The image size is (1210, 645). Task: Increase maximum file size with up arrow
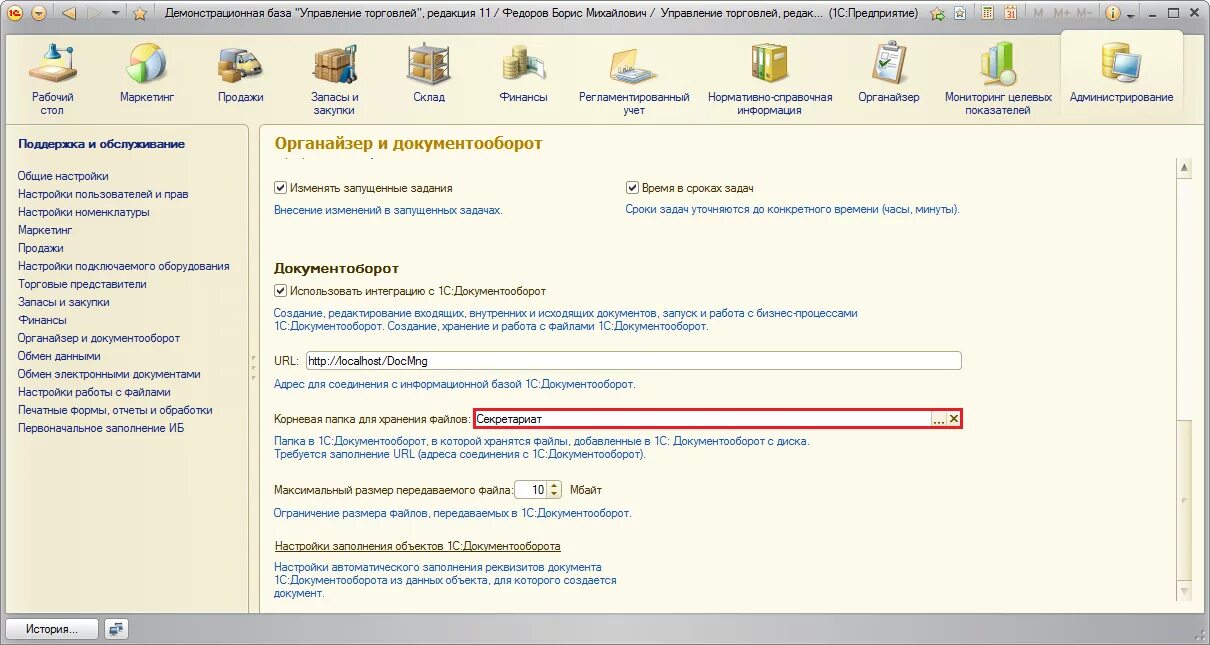(555, 485)
